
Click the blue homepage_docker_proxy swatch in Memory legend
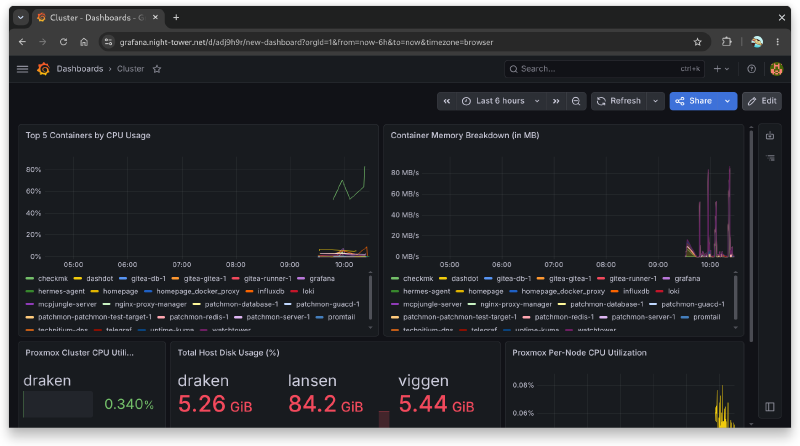click(513, 291)
